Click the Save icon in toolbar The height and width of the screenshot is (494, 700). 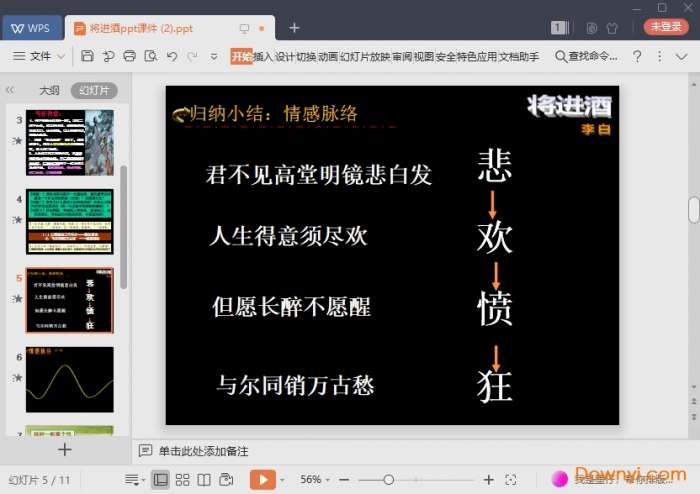(87, 56)
